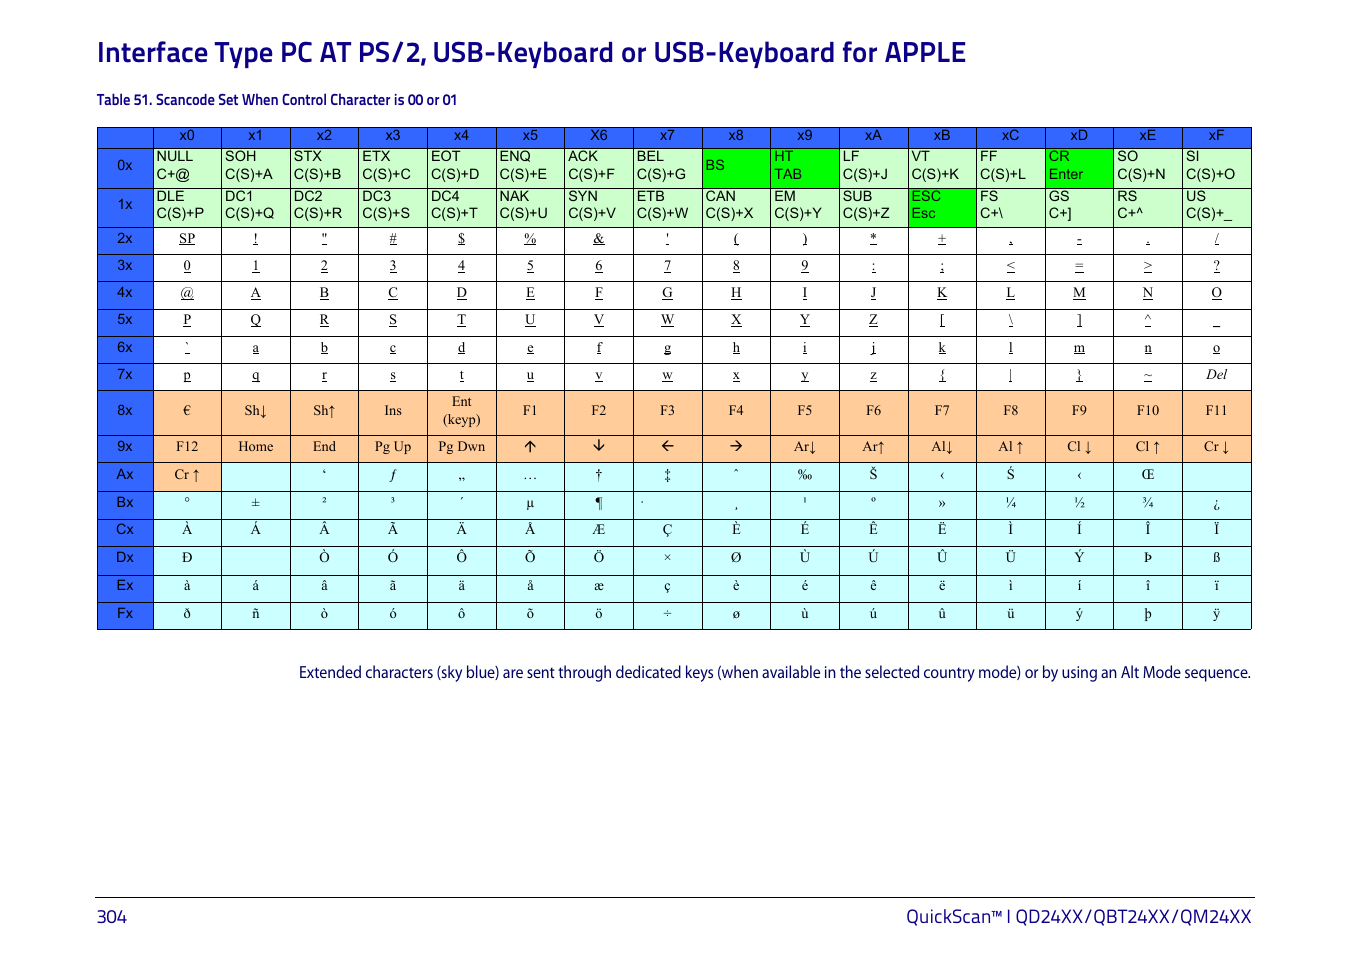Select the ß cell in row Dx

(x=1216, y=559)
